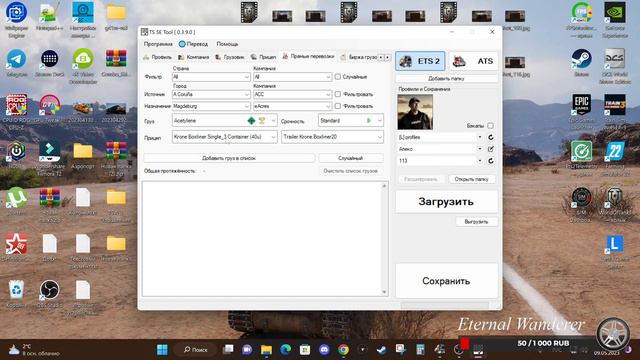Click the Выгрузить button
The width and height of the screenshot is (640, 360).
476,222
